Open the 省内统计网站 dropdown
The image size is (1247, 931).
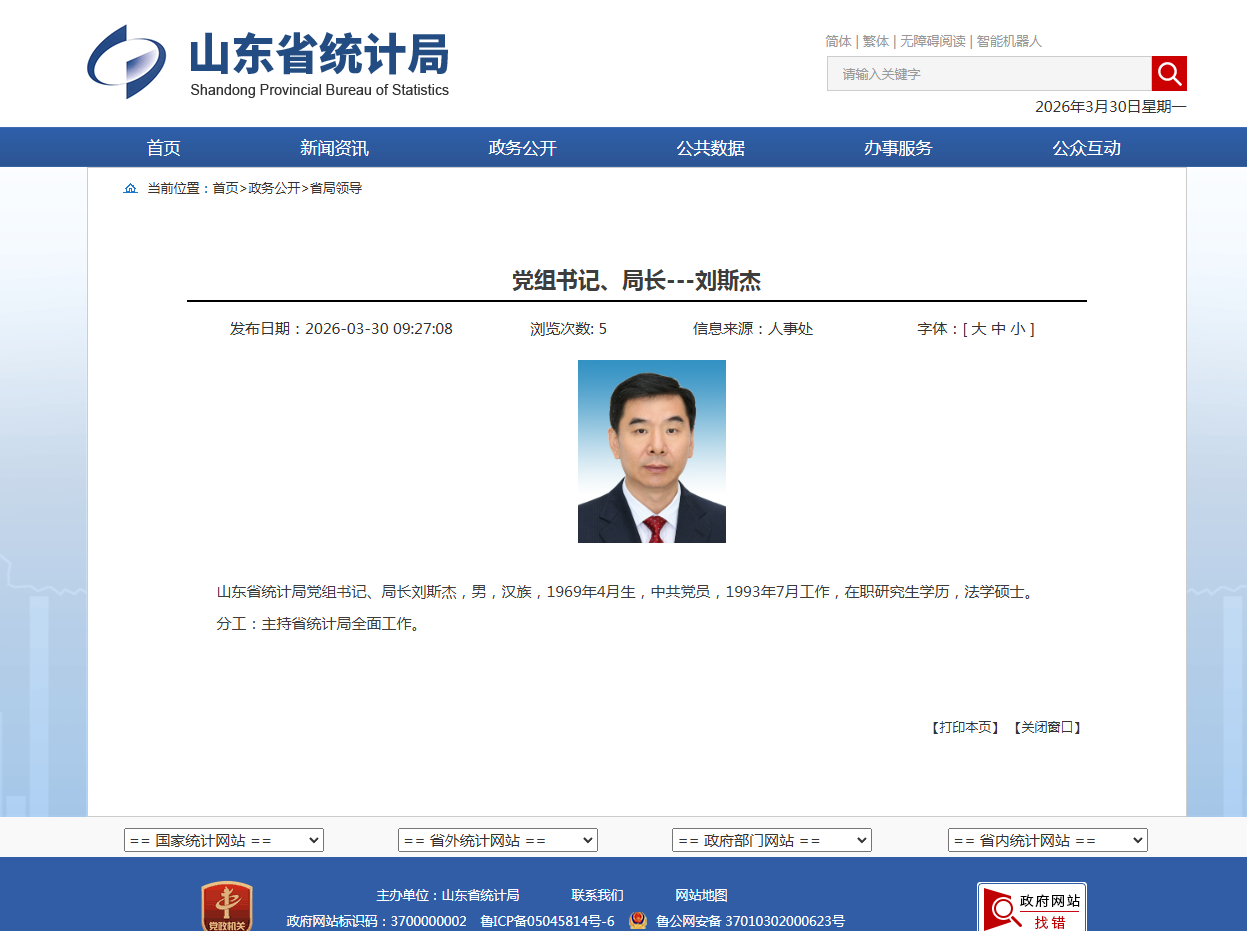(x=1047, y=841)
